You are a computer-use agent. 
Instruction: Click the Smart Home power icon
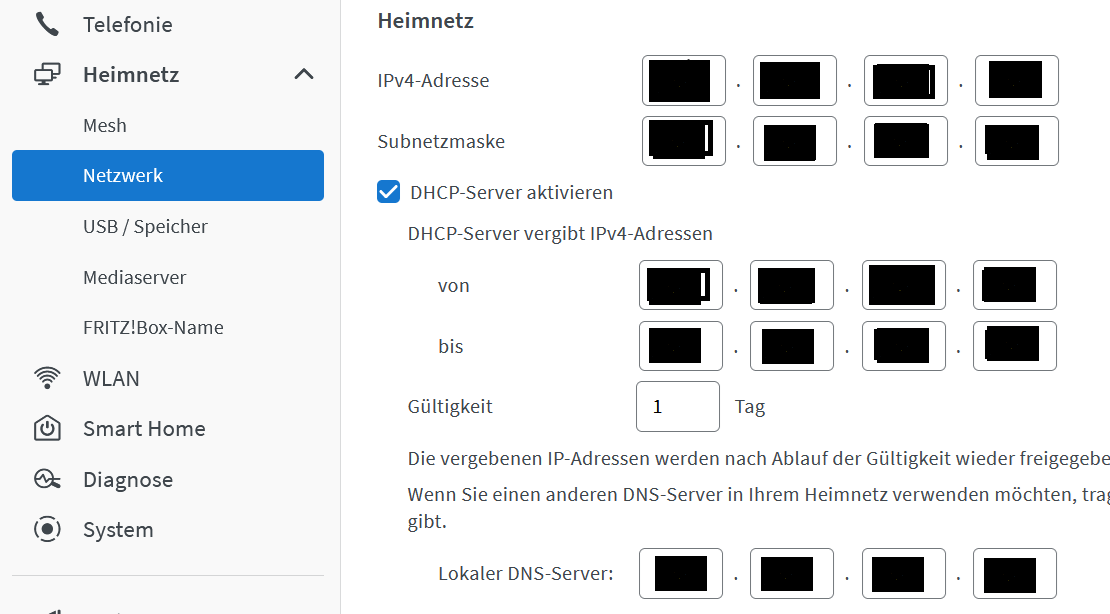pos(47,429)
